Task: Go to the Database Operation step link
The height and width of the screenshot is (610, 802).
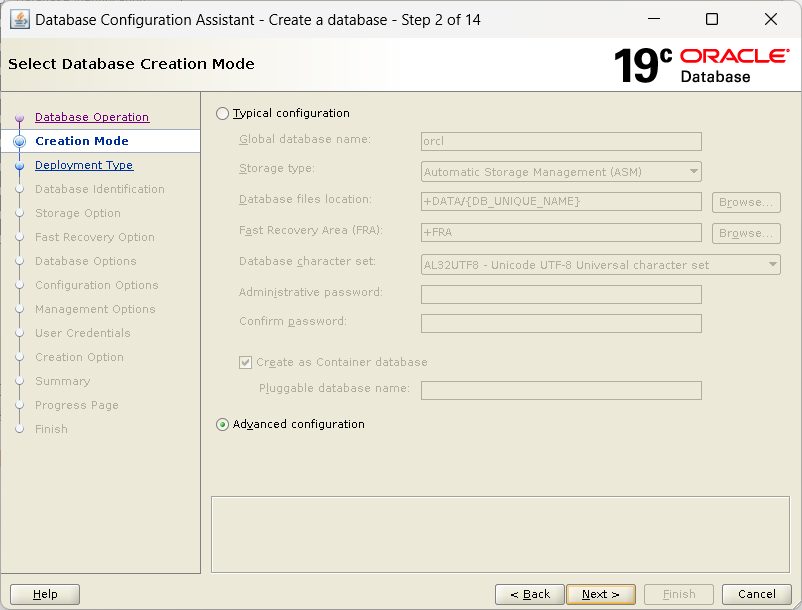Action: [x=92, y=117]
